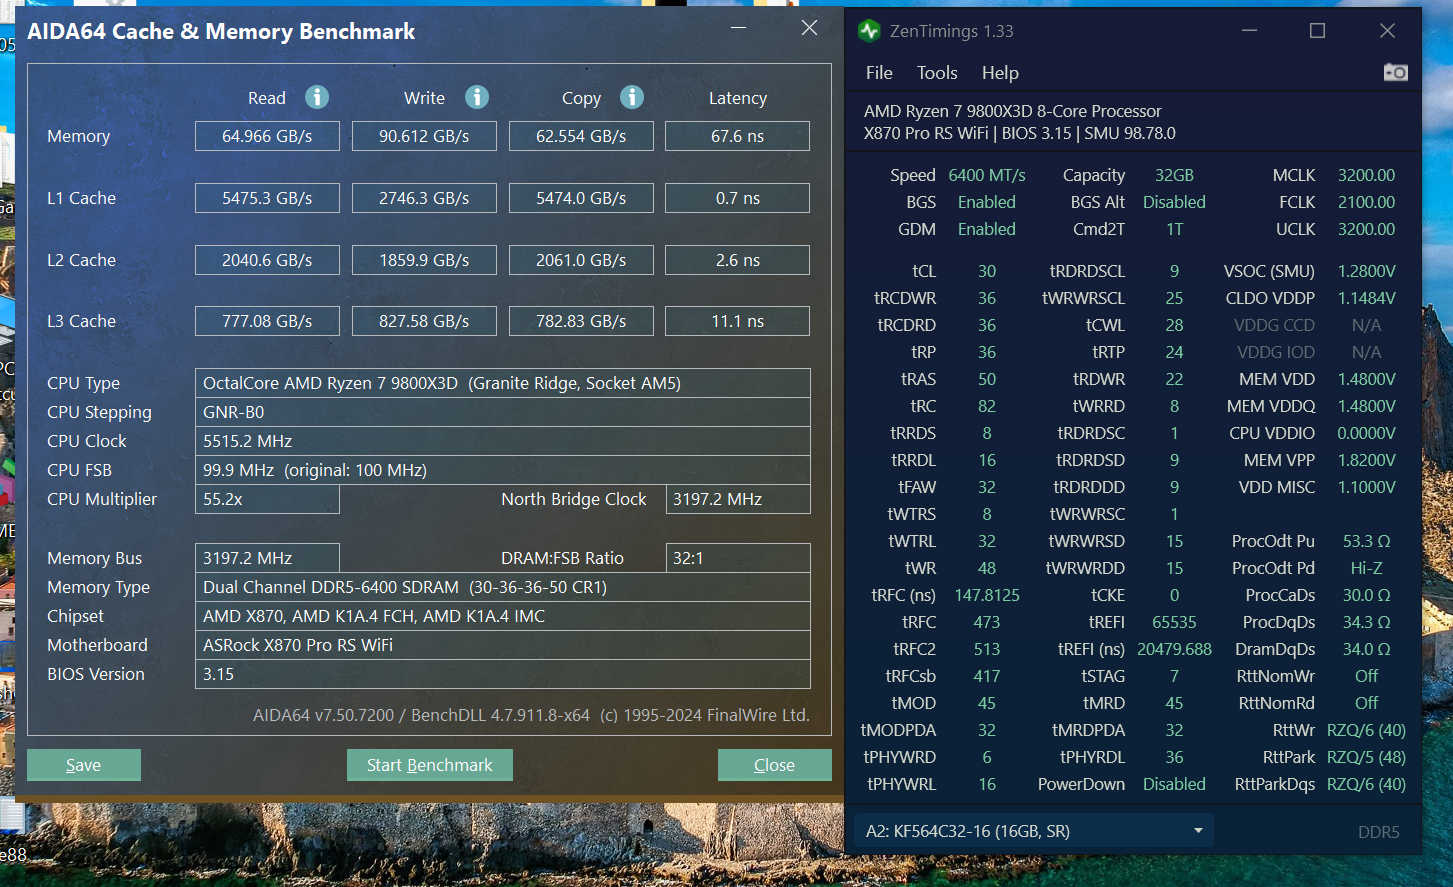Click the VSOC (SMU) value 1.2800V

(x=1366, y=271)
